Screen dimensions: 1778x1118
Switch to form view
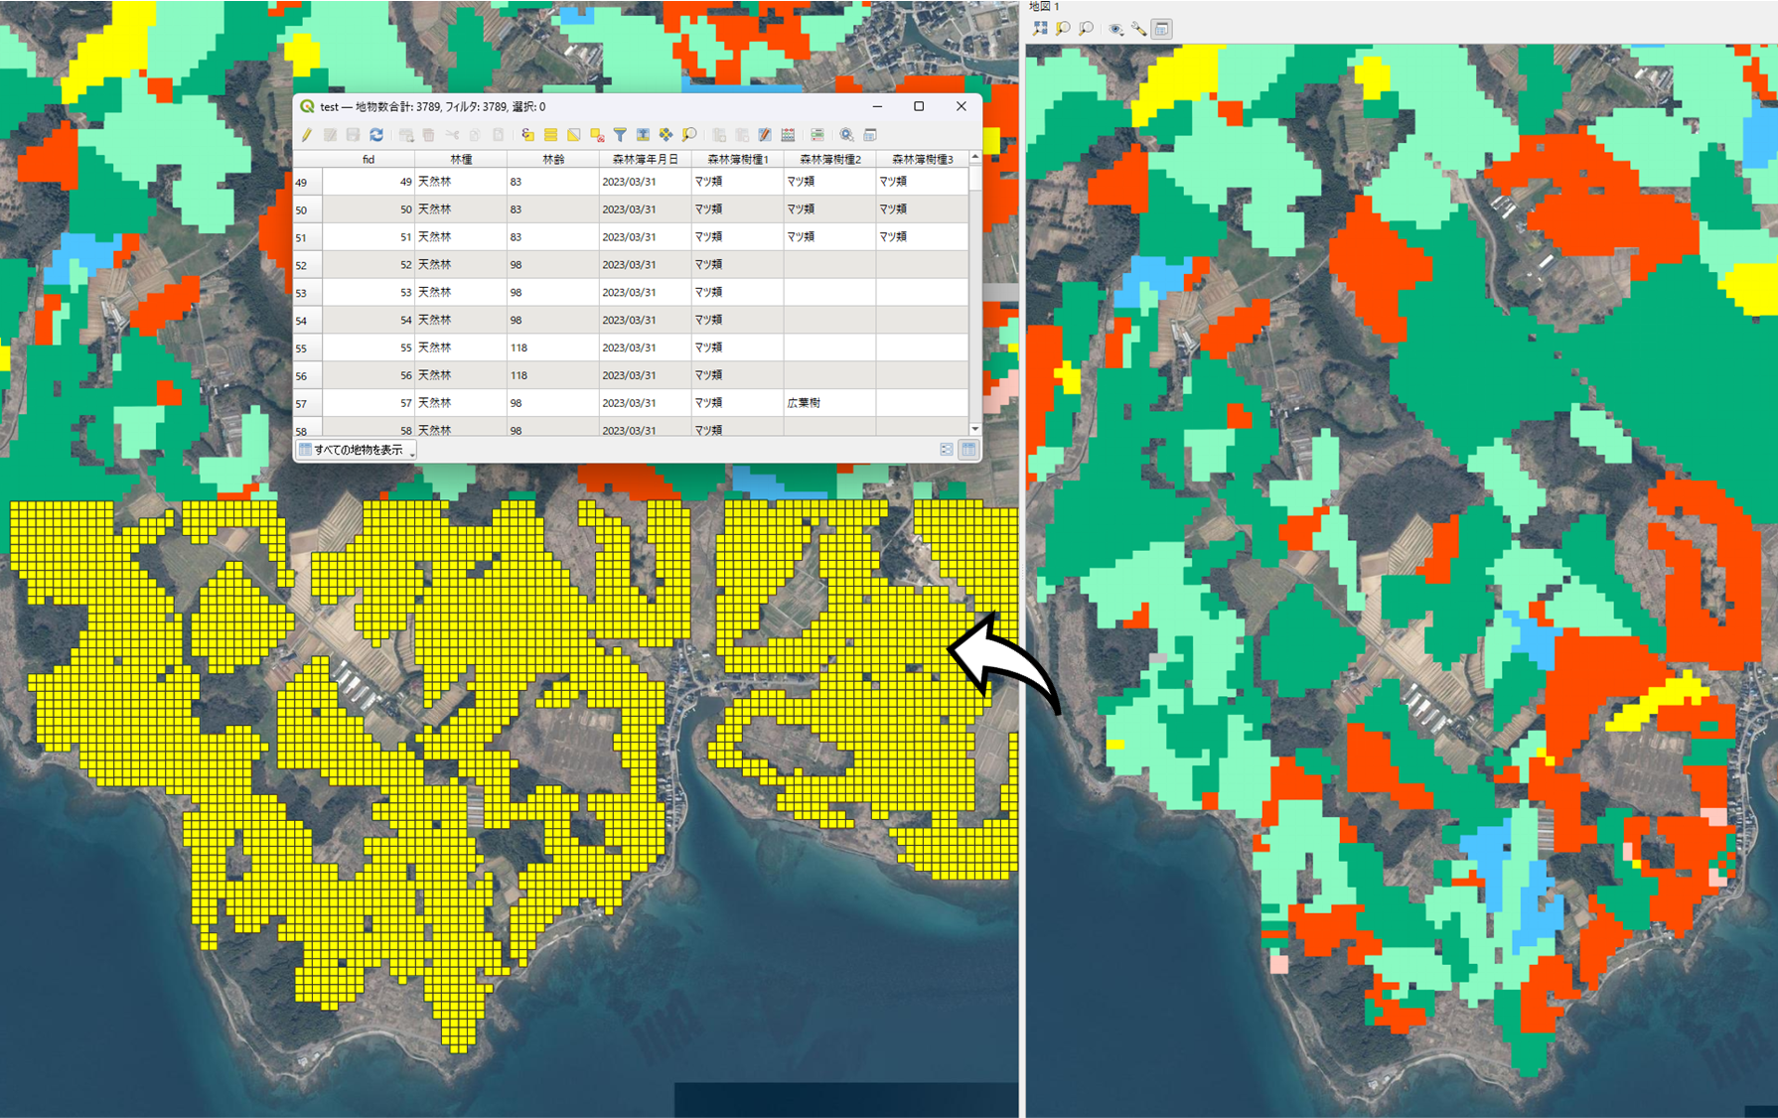(x=946, y=450)
